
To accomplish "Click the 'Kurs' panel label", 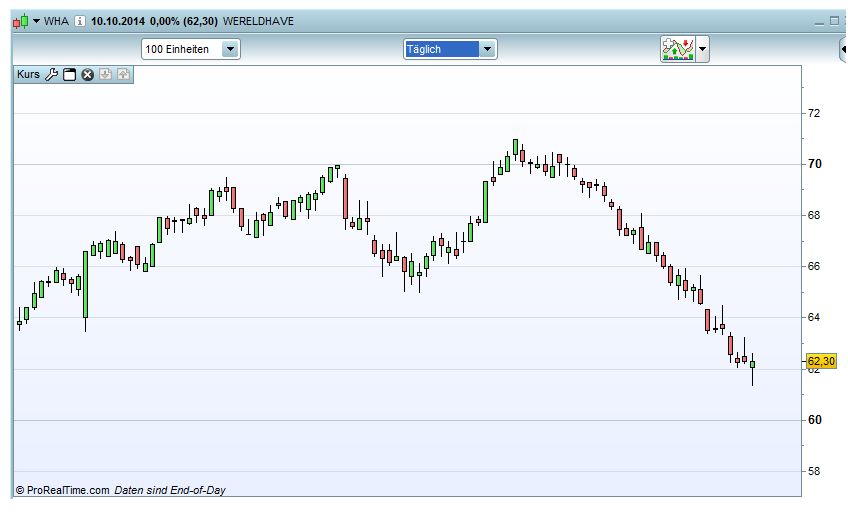I will point(28,74).
